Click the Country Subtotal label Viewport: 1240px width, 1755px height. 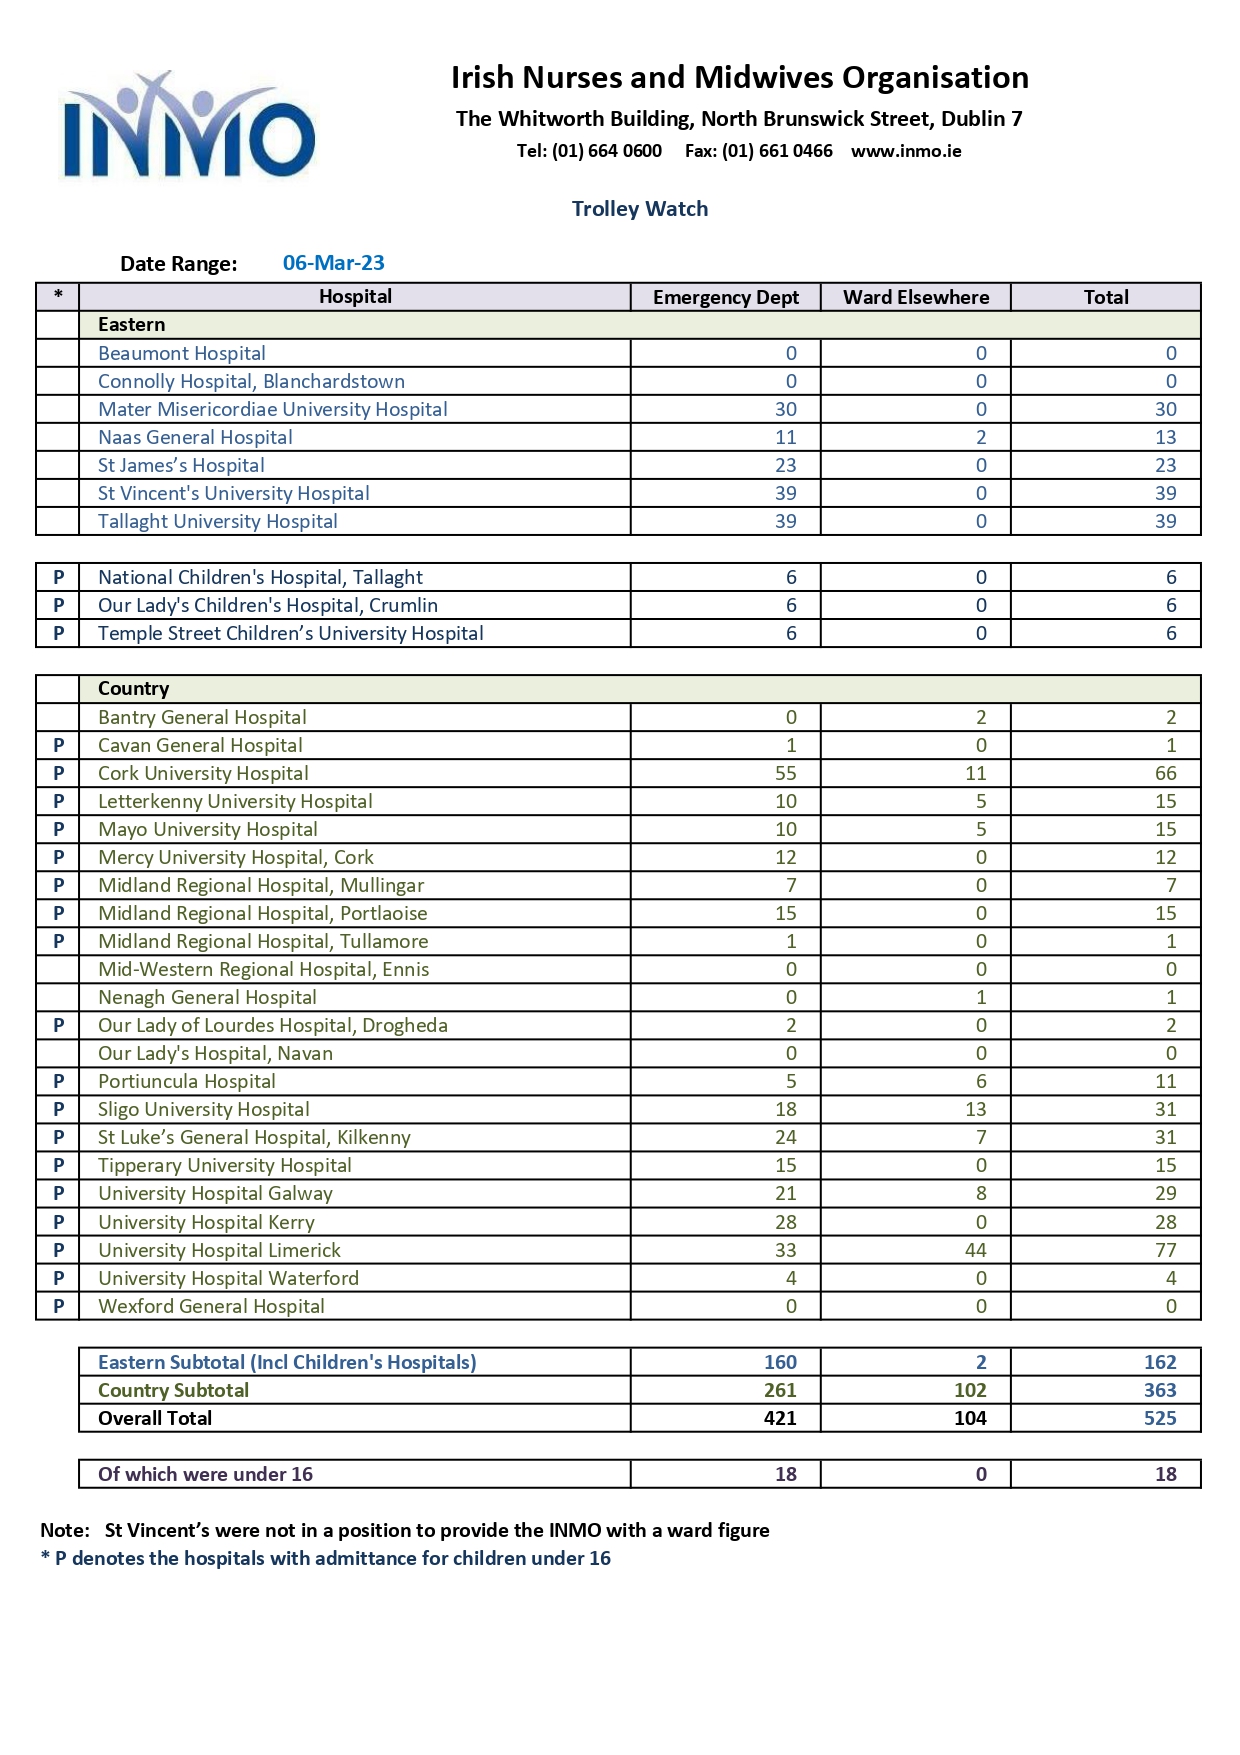(174, 1390)
